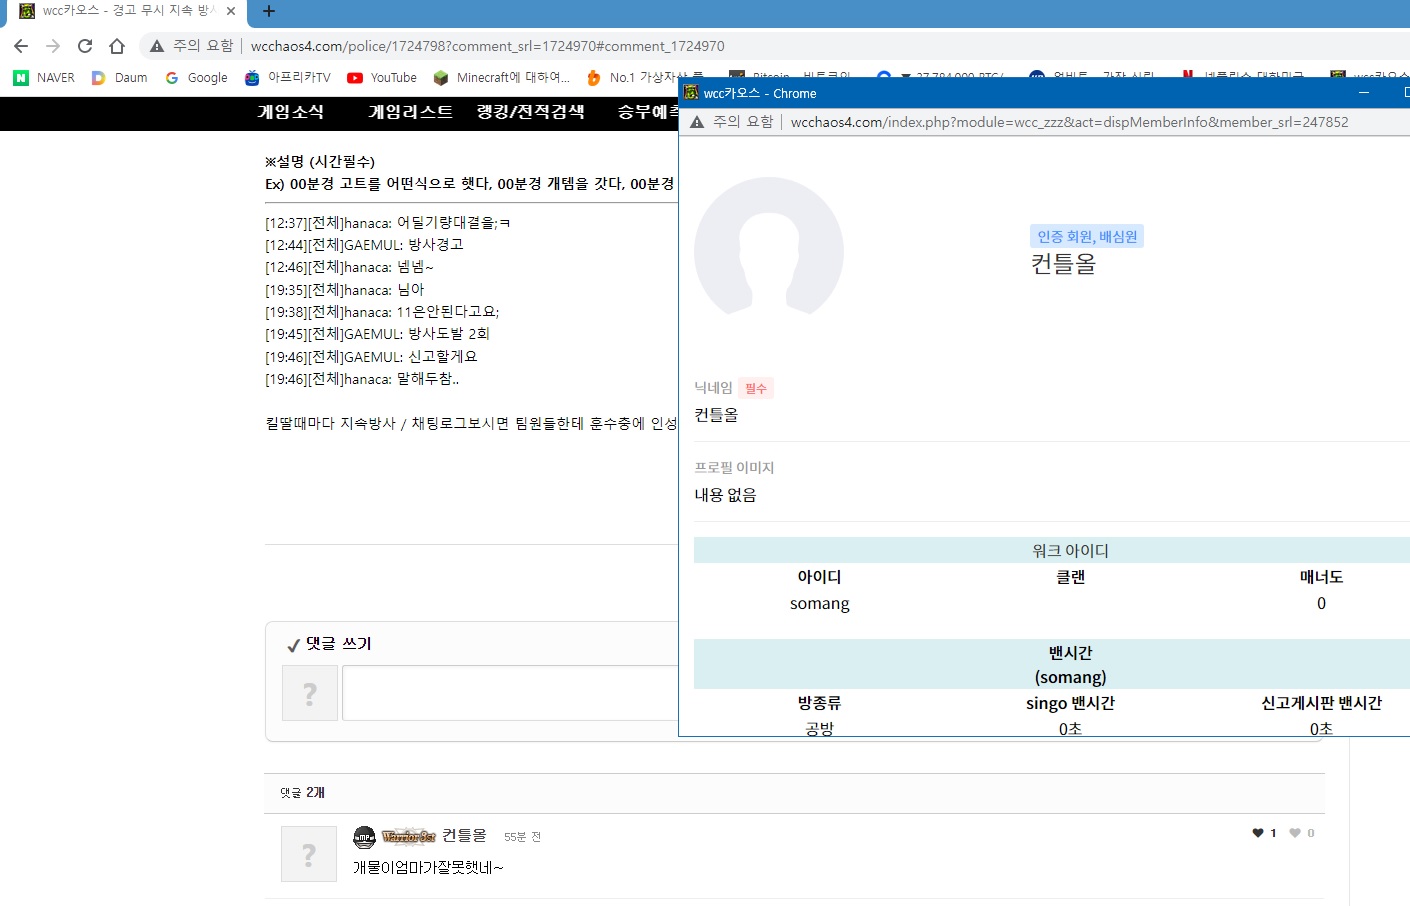
Task: Click the chat line [19:38] 11은안된다고요
Action: click(382, 312)
